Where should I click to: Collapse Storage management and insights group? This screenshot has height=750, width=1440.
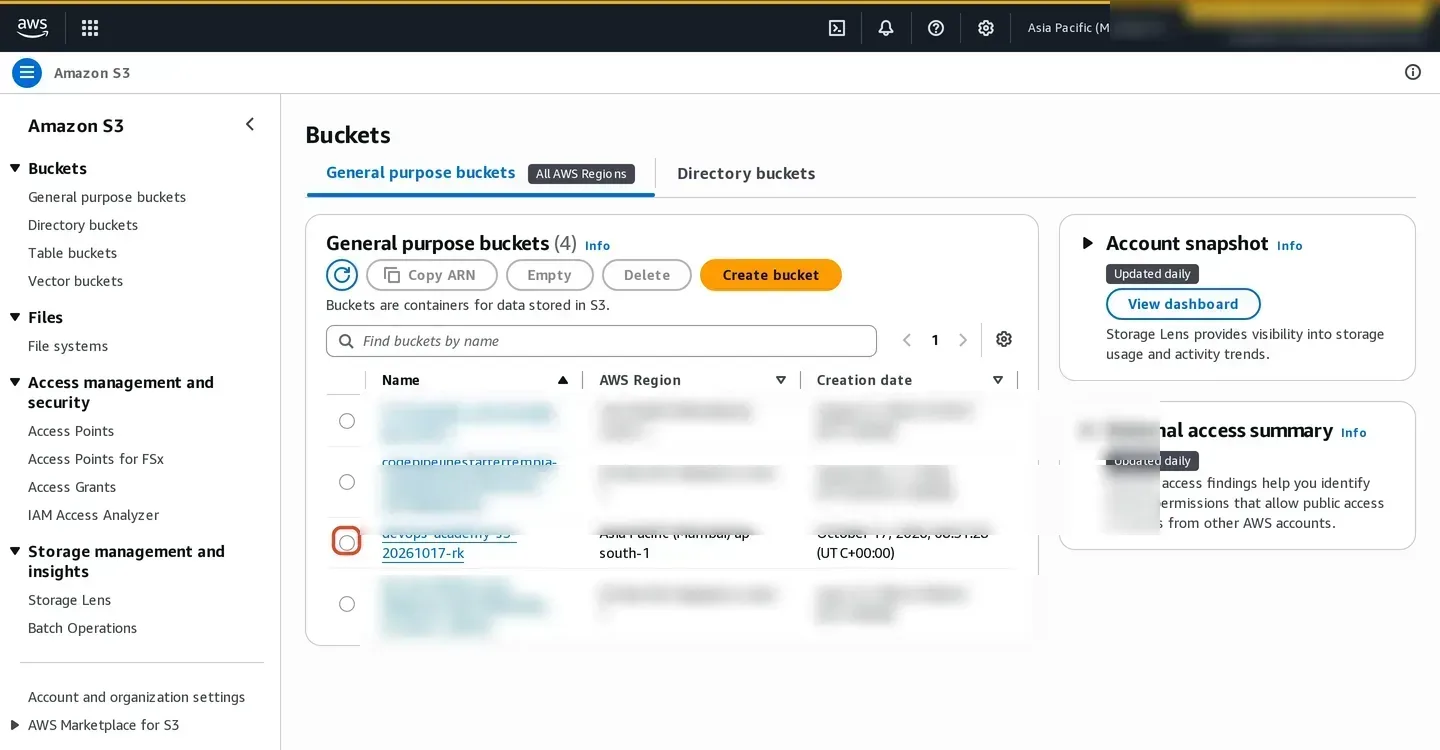[x=15, y=551]
